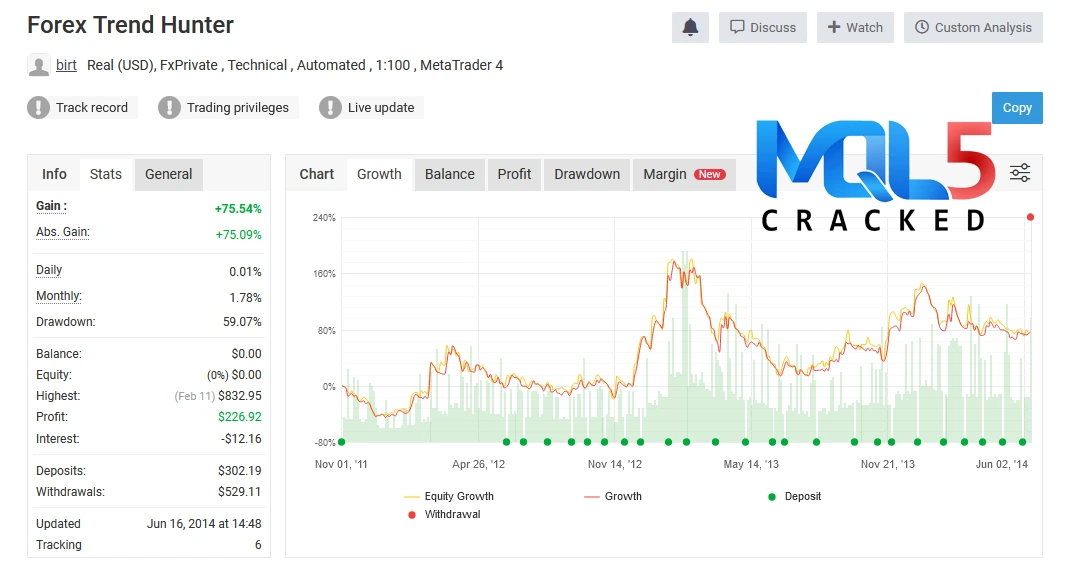Select the Balance chart tab
The image size is (1070, 577).
pyautogui.click(x=450, y=174)
